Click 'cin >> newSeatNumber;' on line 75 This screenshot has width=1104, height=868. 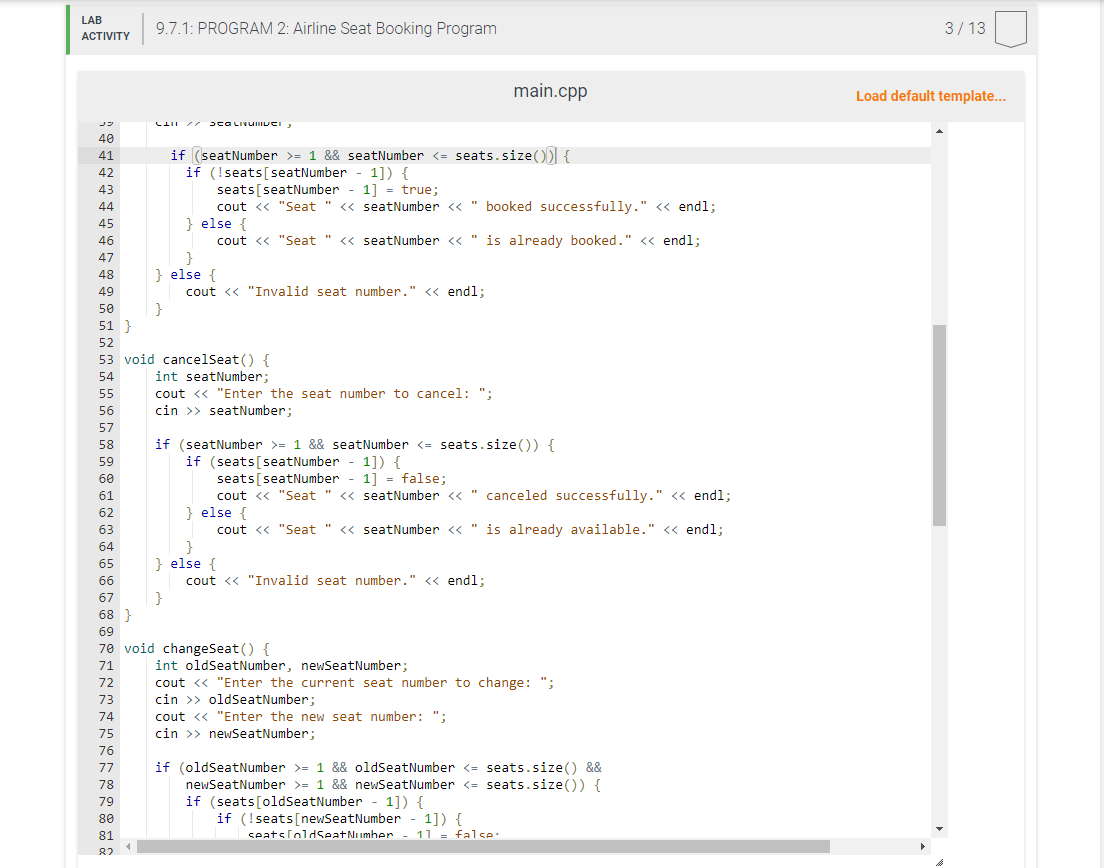(x=235, y=734)
